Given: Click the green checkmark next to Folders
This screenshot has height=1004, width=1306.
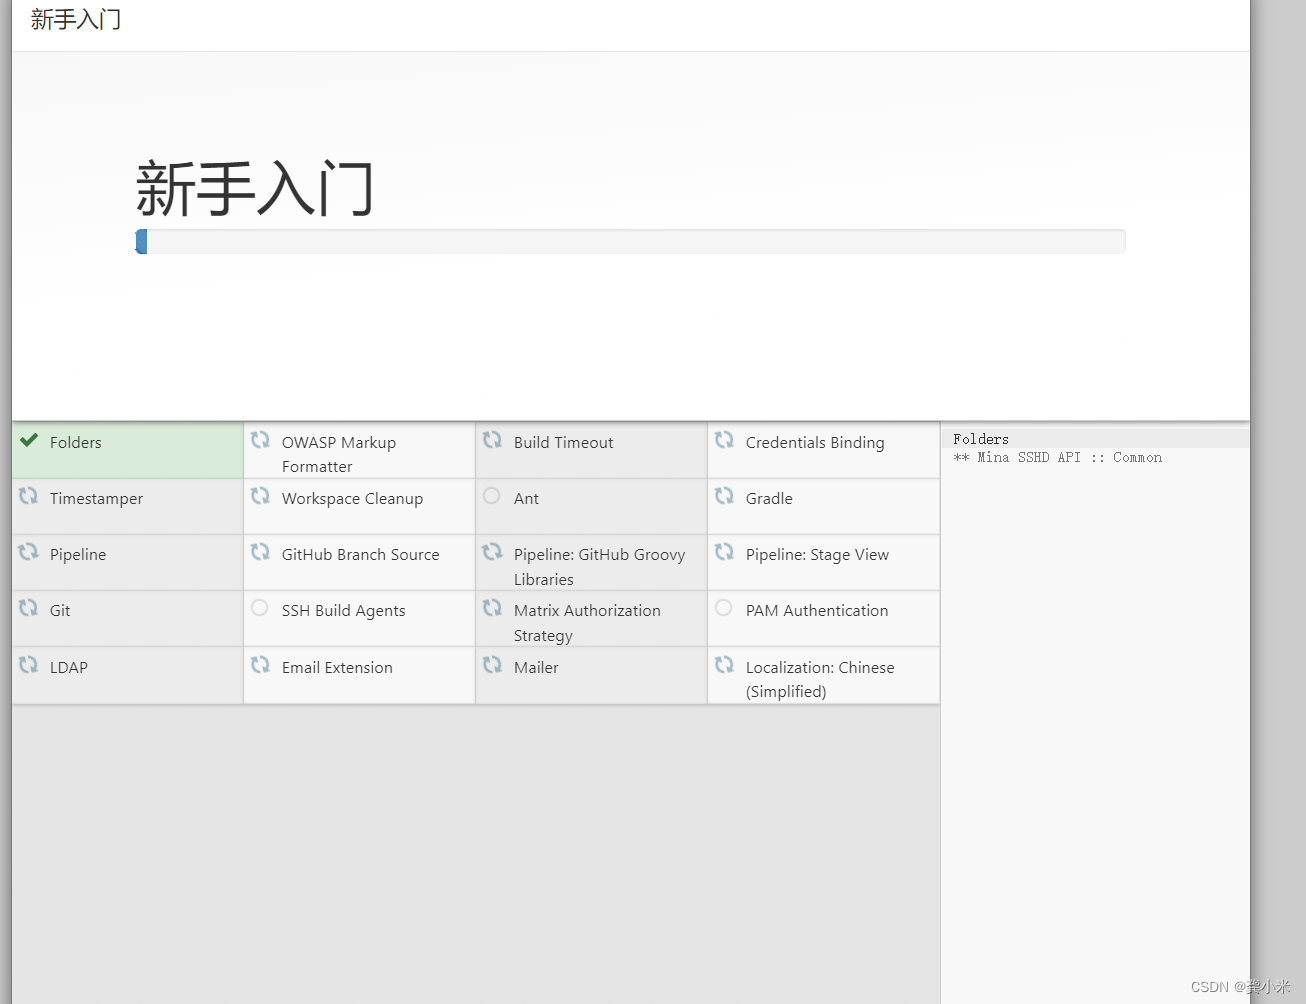Looking at the screenshot, I should (29, 440).
